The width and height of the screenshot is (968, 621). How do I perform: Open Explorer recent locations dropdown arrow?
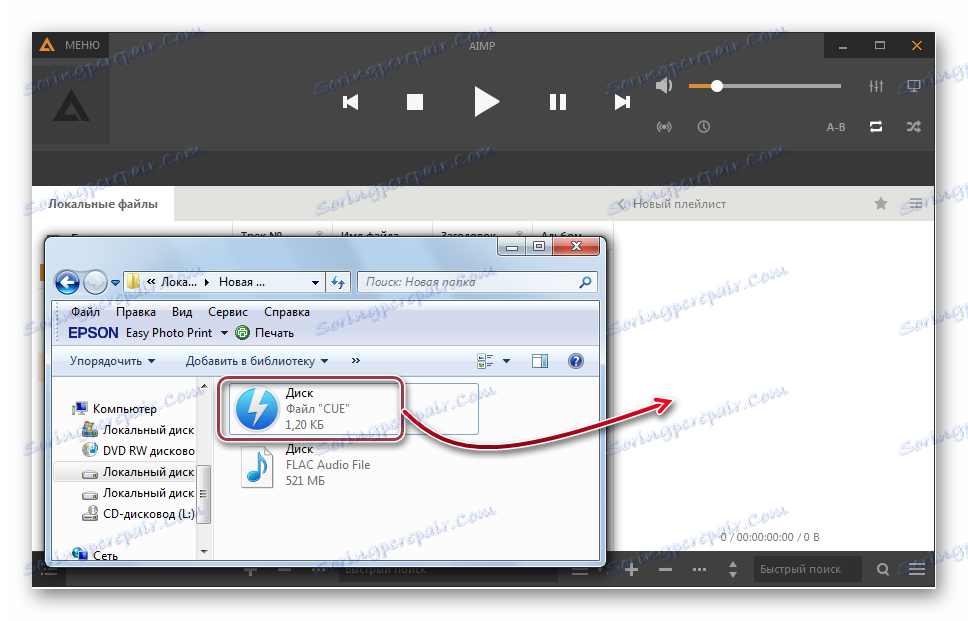(x=115, y=283)
